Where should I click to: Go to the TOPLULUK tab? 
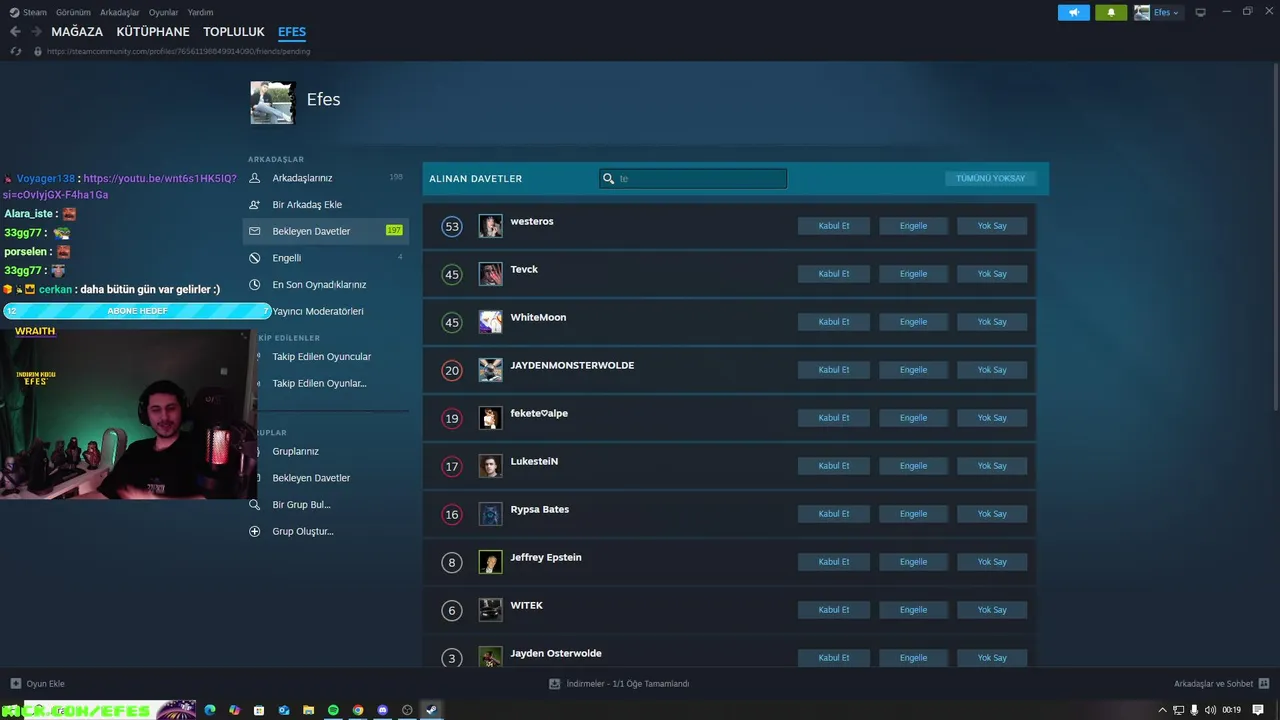point(234,32)
